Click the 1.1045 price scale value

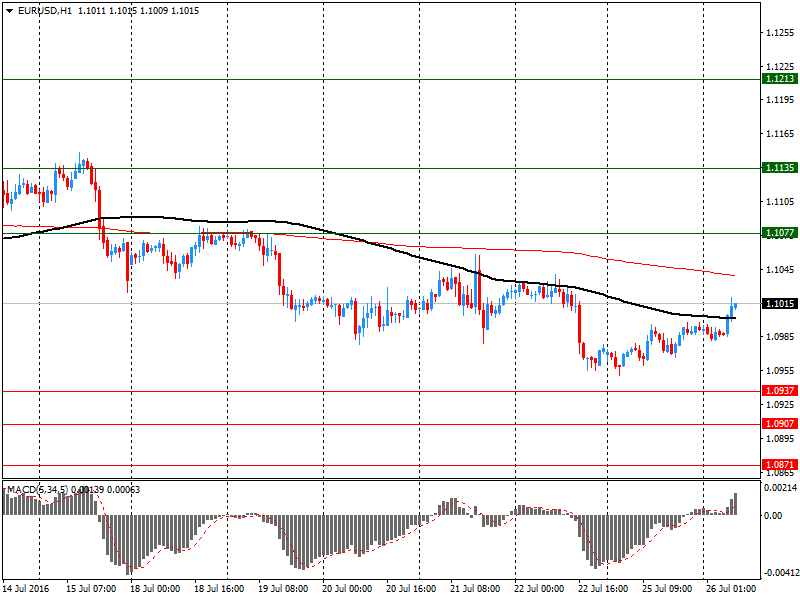tap(780, 269)
